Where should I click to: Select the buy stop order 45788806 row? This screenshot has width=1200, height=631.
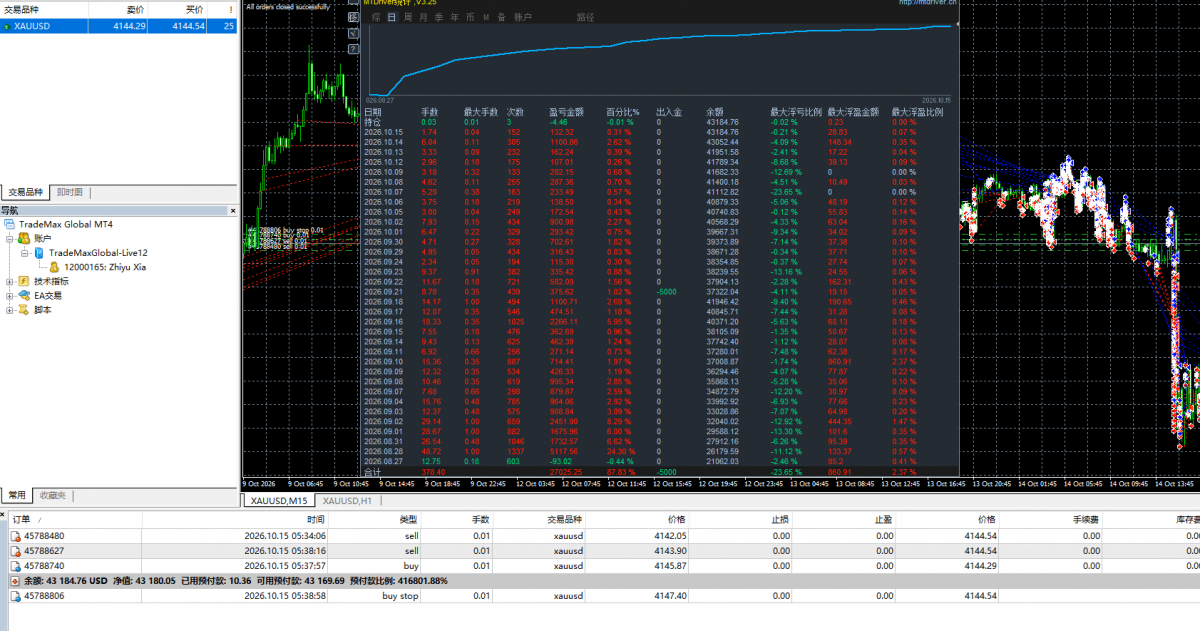pos(600,596)
